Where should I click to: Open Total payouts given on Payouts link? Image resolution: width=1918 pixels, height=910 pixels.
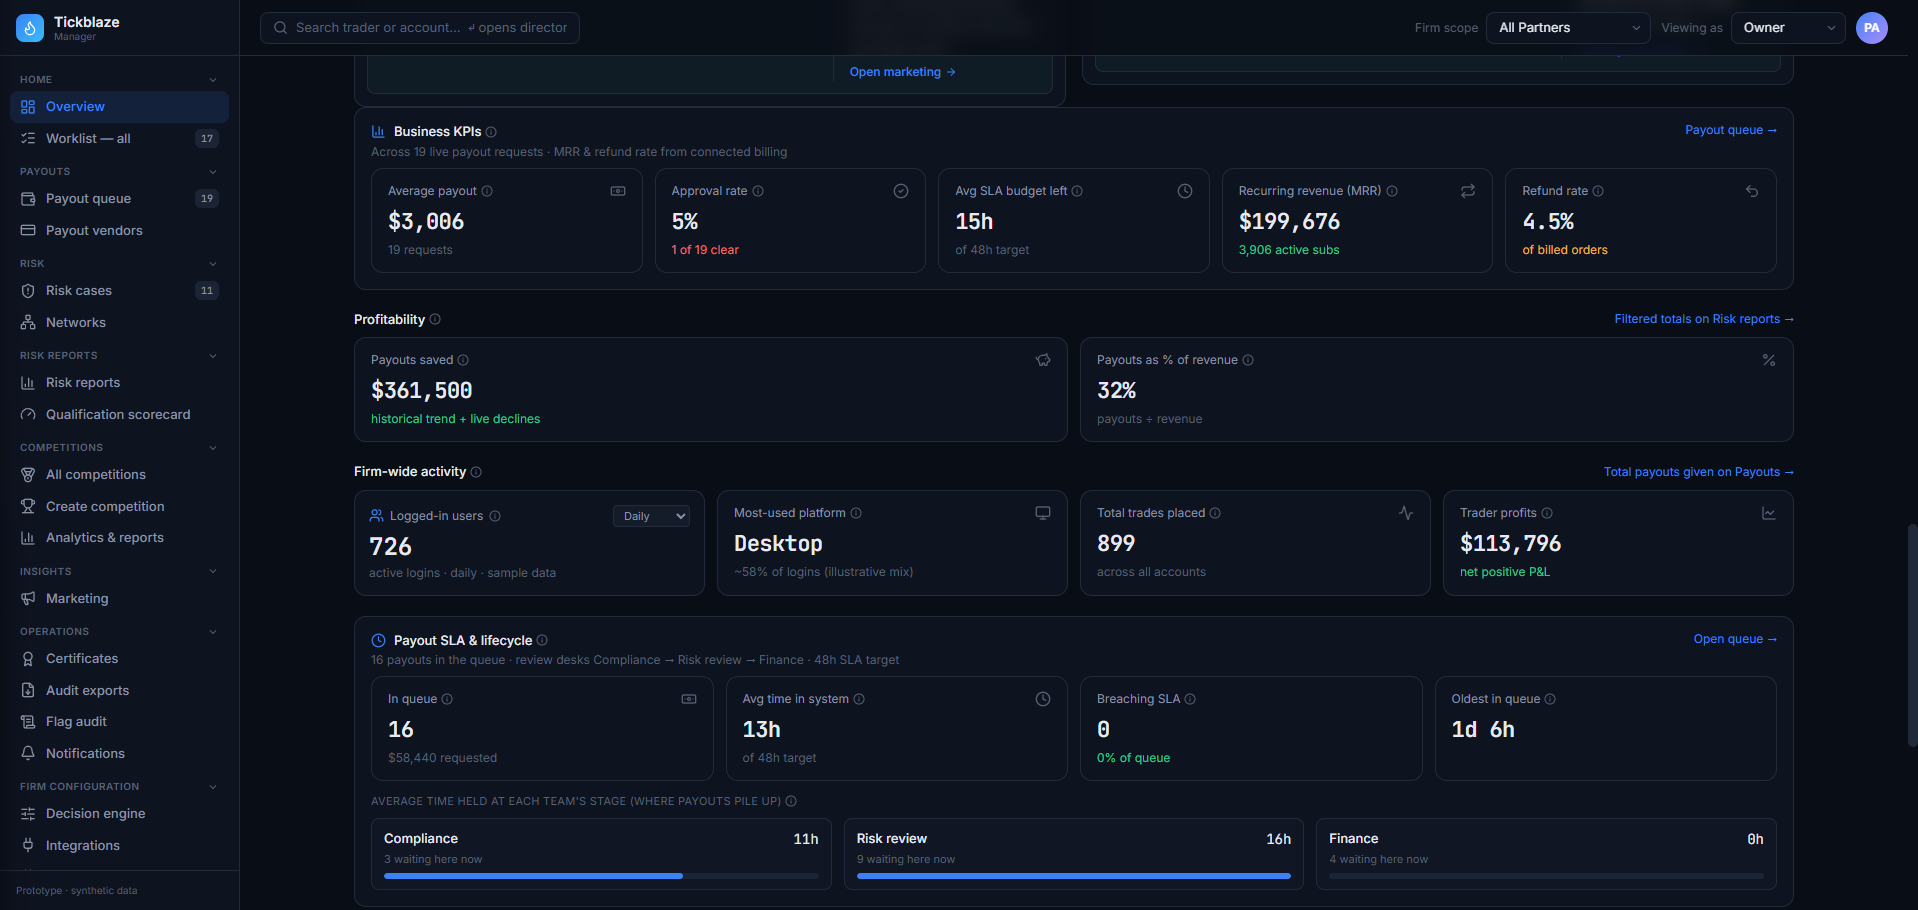[x=1698, y=472]
